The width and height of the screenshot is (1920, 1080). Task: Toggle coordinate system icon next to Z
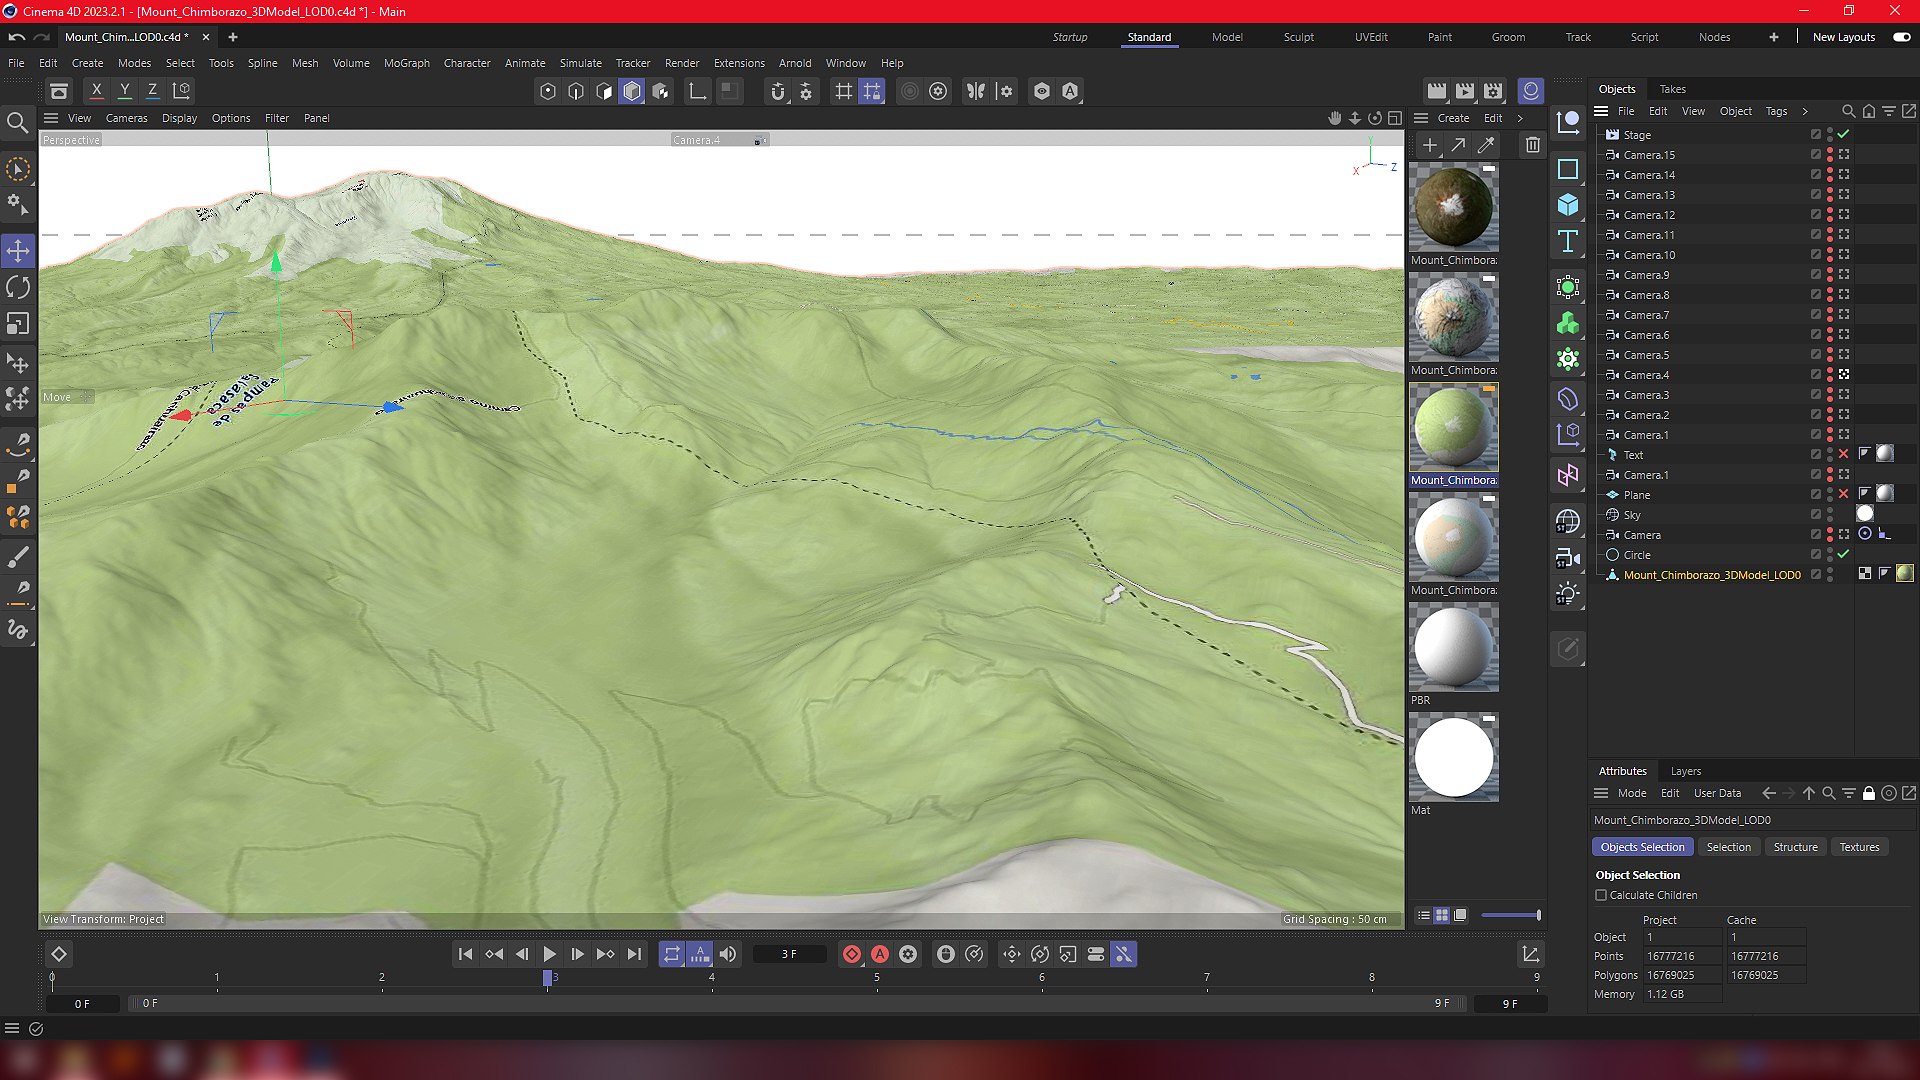click(x=182, y=91)
